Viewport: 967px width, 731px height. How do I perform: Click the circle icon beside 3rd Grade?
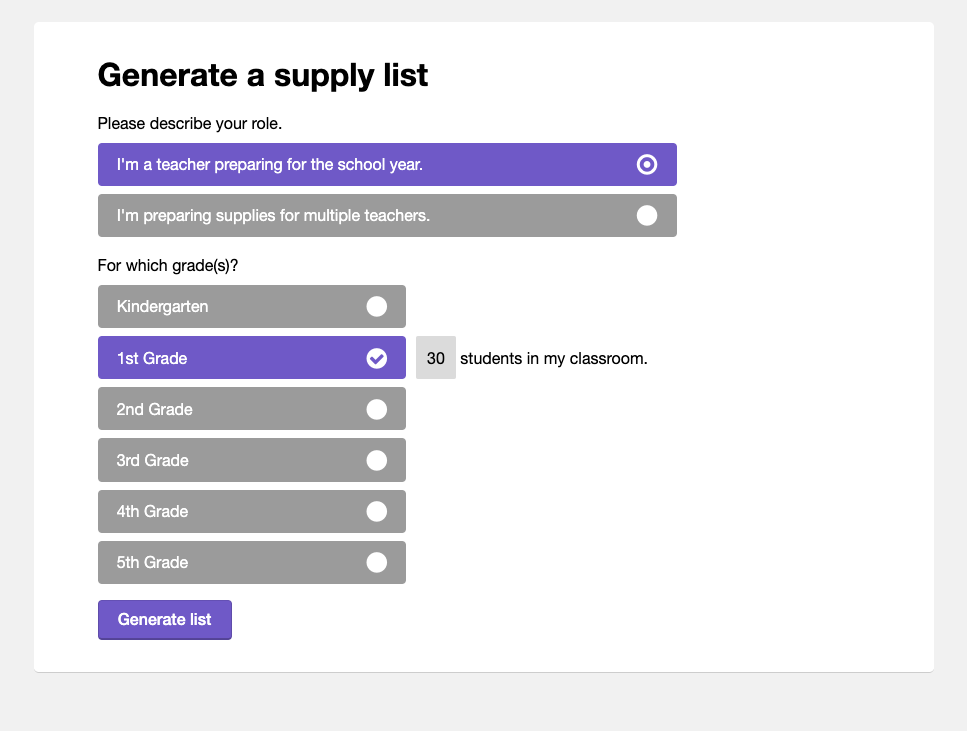click(x=376, y=460)
